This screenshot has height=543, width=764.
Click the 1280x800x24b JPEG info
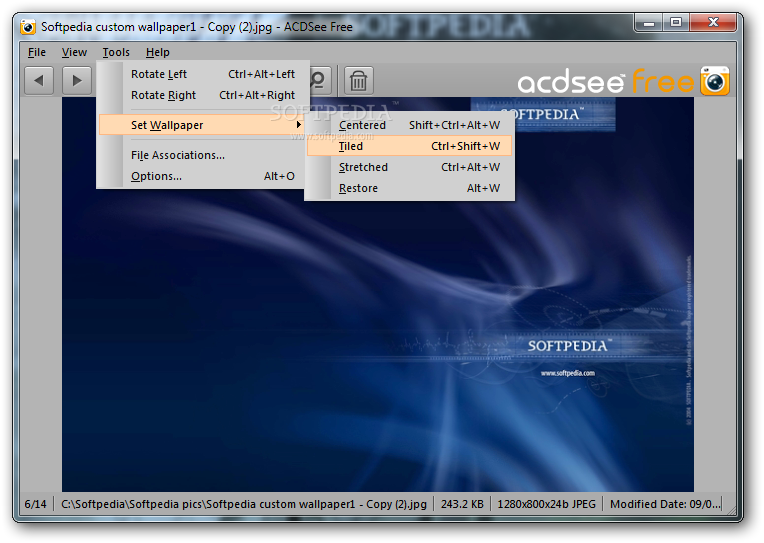(546, 504)
